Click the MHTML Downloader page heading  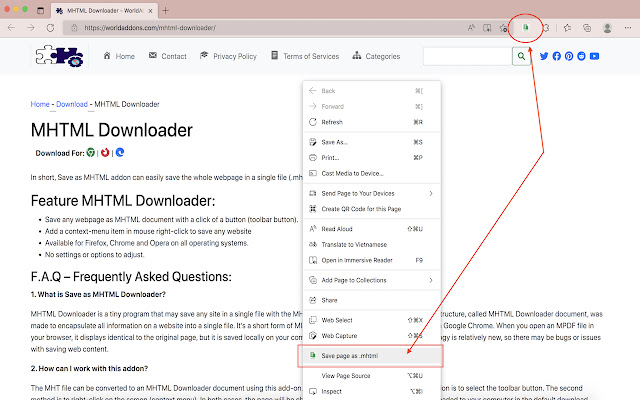pyautogui.click(x=111, y=130)
